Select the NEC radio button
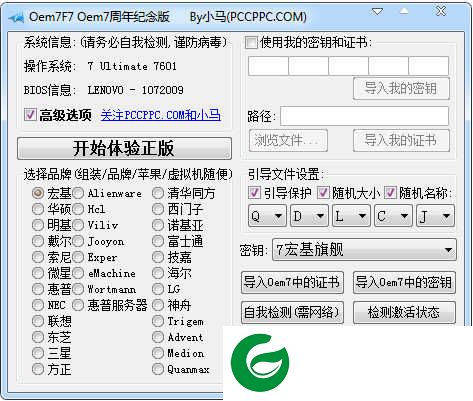Image resolution: width=473 pixels, height=401 pixels. [x=38, y=305]
